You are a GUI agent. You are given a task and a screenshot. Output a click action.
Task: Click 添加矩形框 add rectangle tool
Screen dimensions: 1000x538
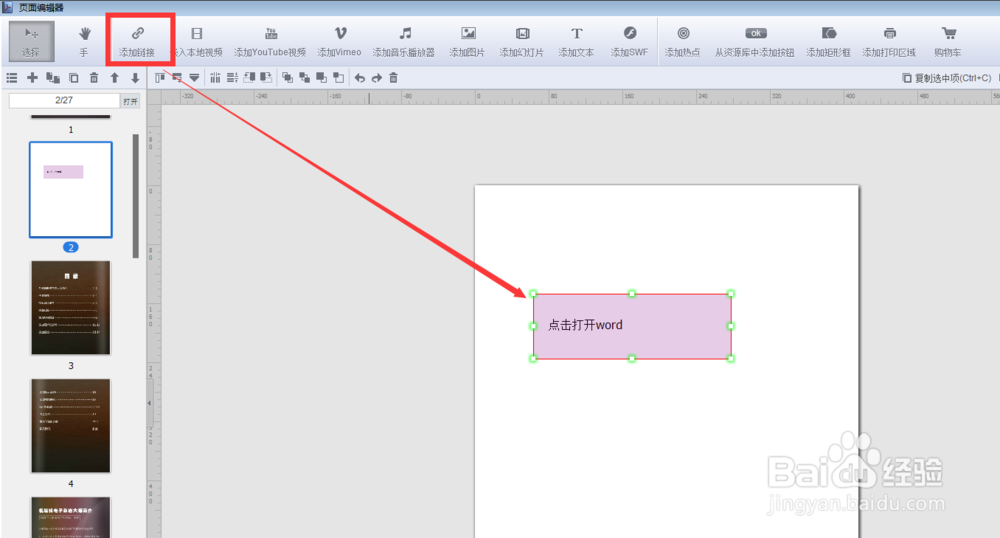pos(828,41)
